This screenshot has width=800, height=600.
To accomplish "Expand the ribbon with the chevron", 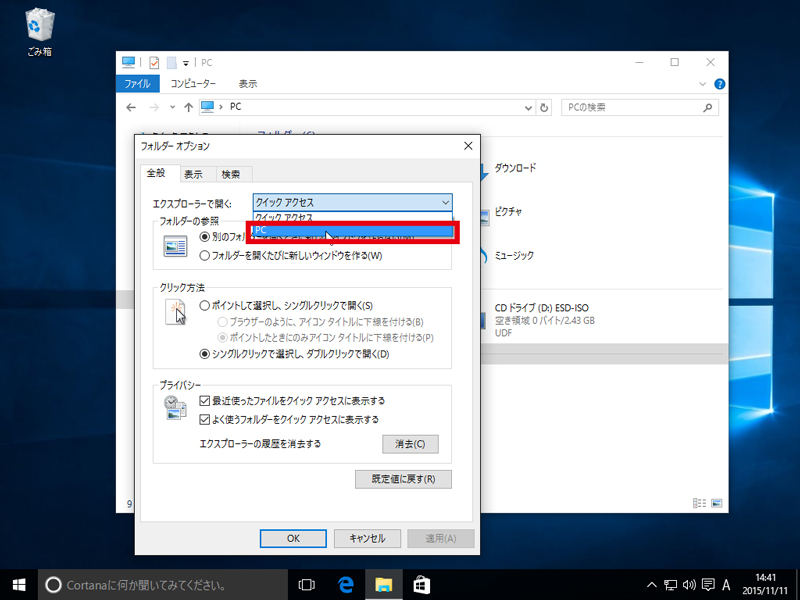I will [x=703, y=84].
